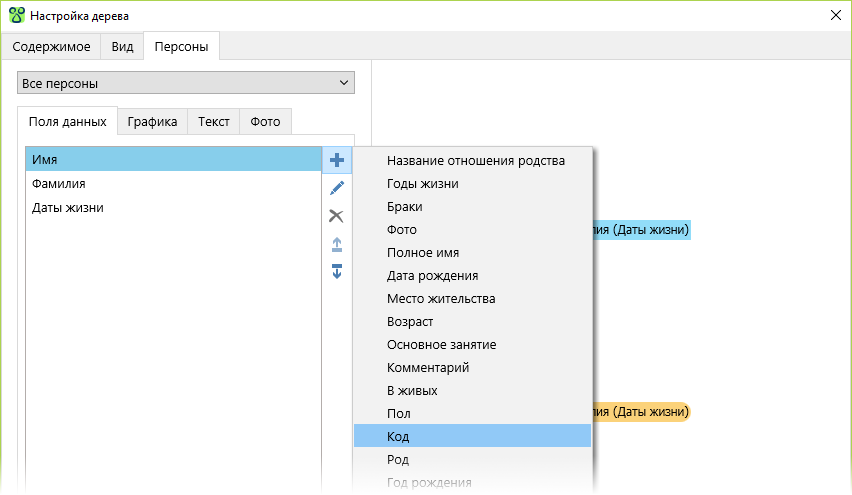Click the application logo in title bar

[x=16, y=16]
